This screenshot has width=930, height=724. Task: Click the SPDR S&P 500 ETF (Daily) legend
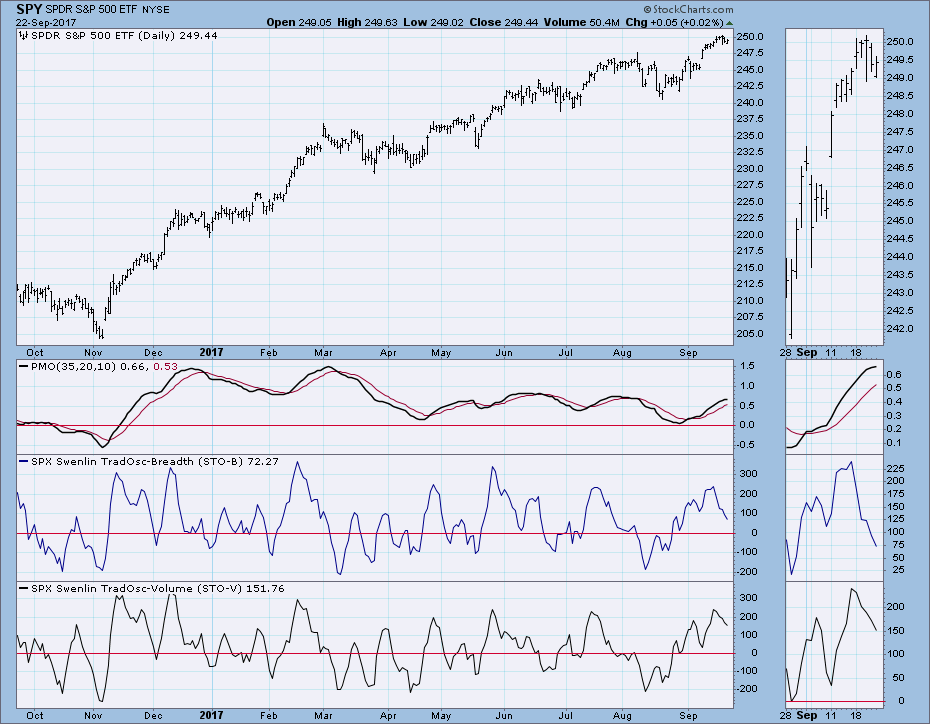point(124,36)
